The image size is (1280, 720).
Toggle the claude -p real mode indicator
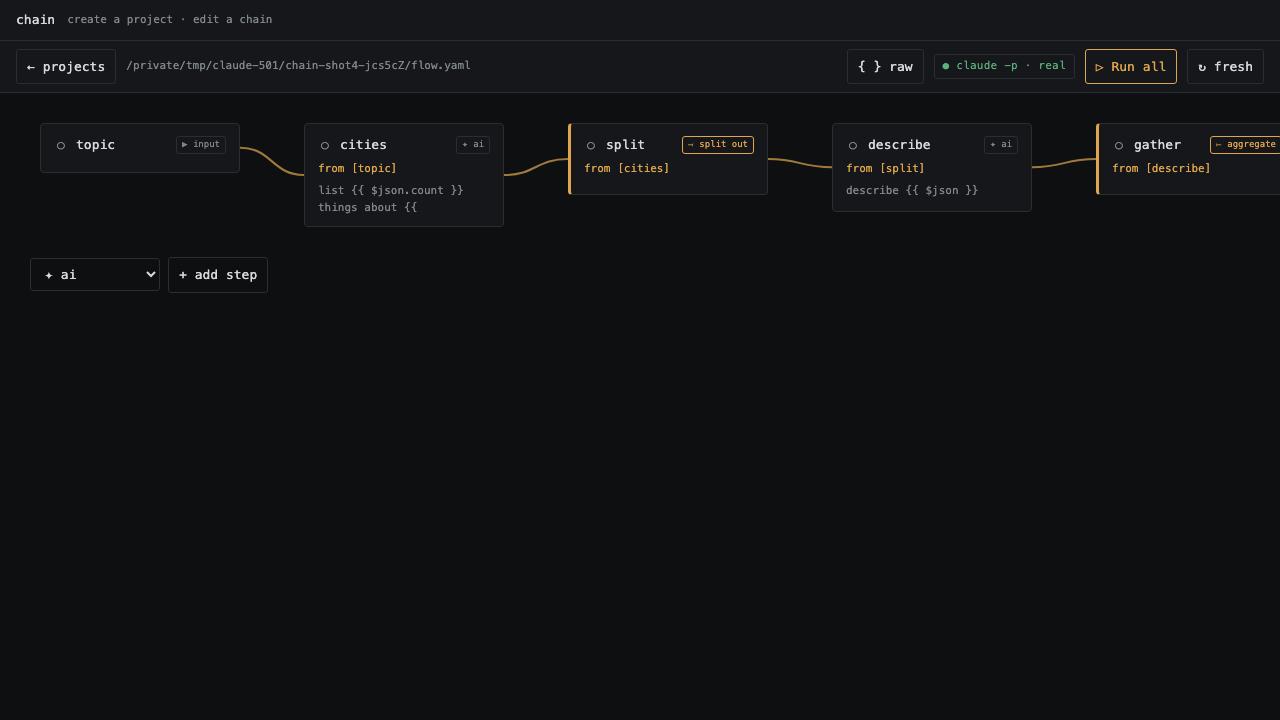(1004, 66)
